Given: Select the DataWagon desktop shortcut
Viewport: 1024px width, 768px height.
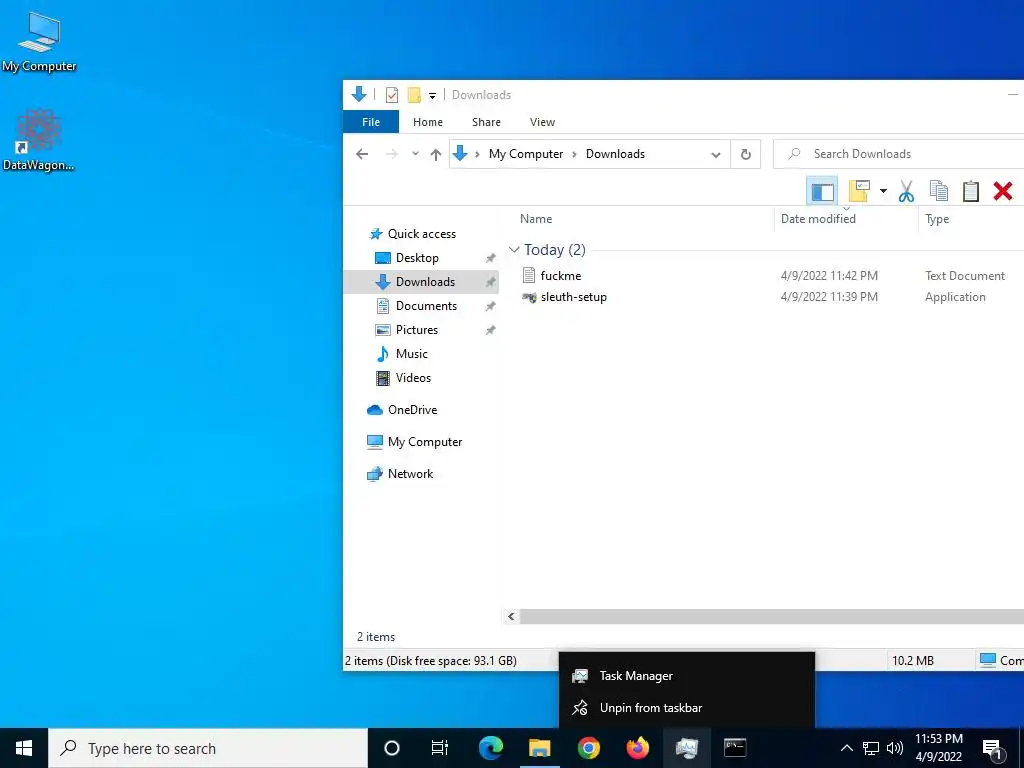Looking at the screenshot, I should tap(38, 140).
